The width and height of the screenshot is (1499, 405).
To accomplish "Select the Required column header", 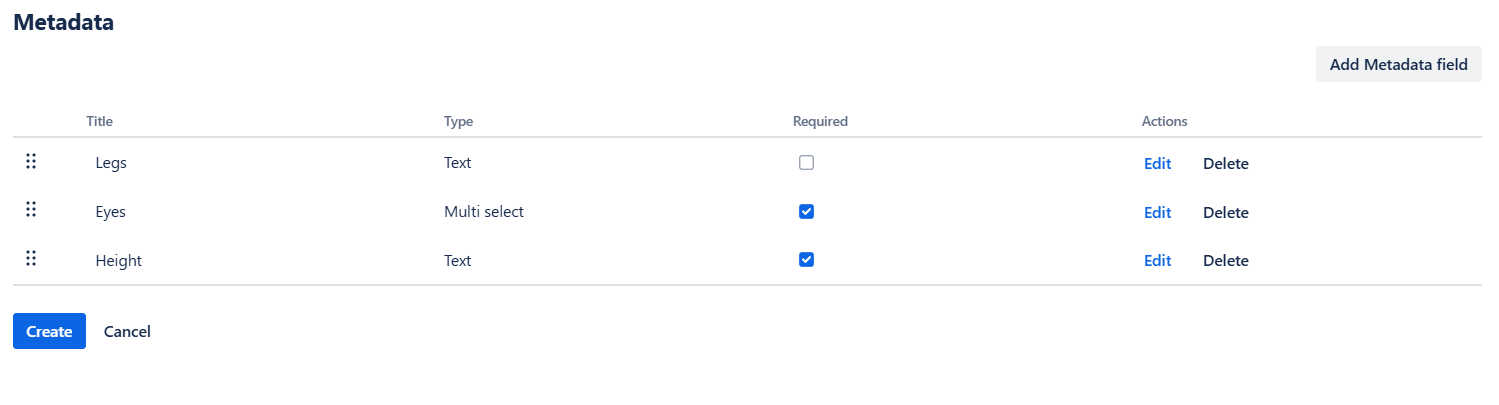I will [x=820, y=121].
